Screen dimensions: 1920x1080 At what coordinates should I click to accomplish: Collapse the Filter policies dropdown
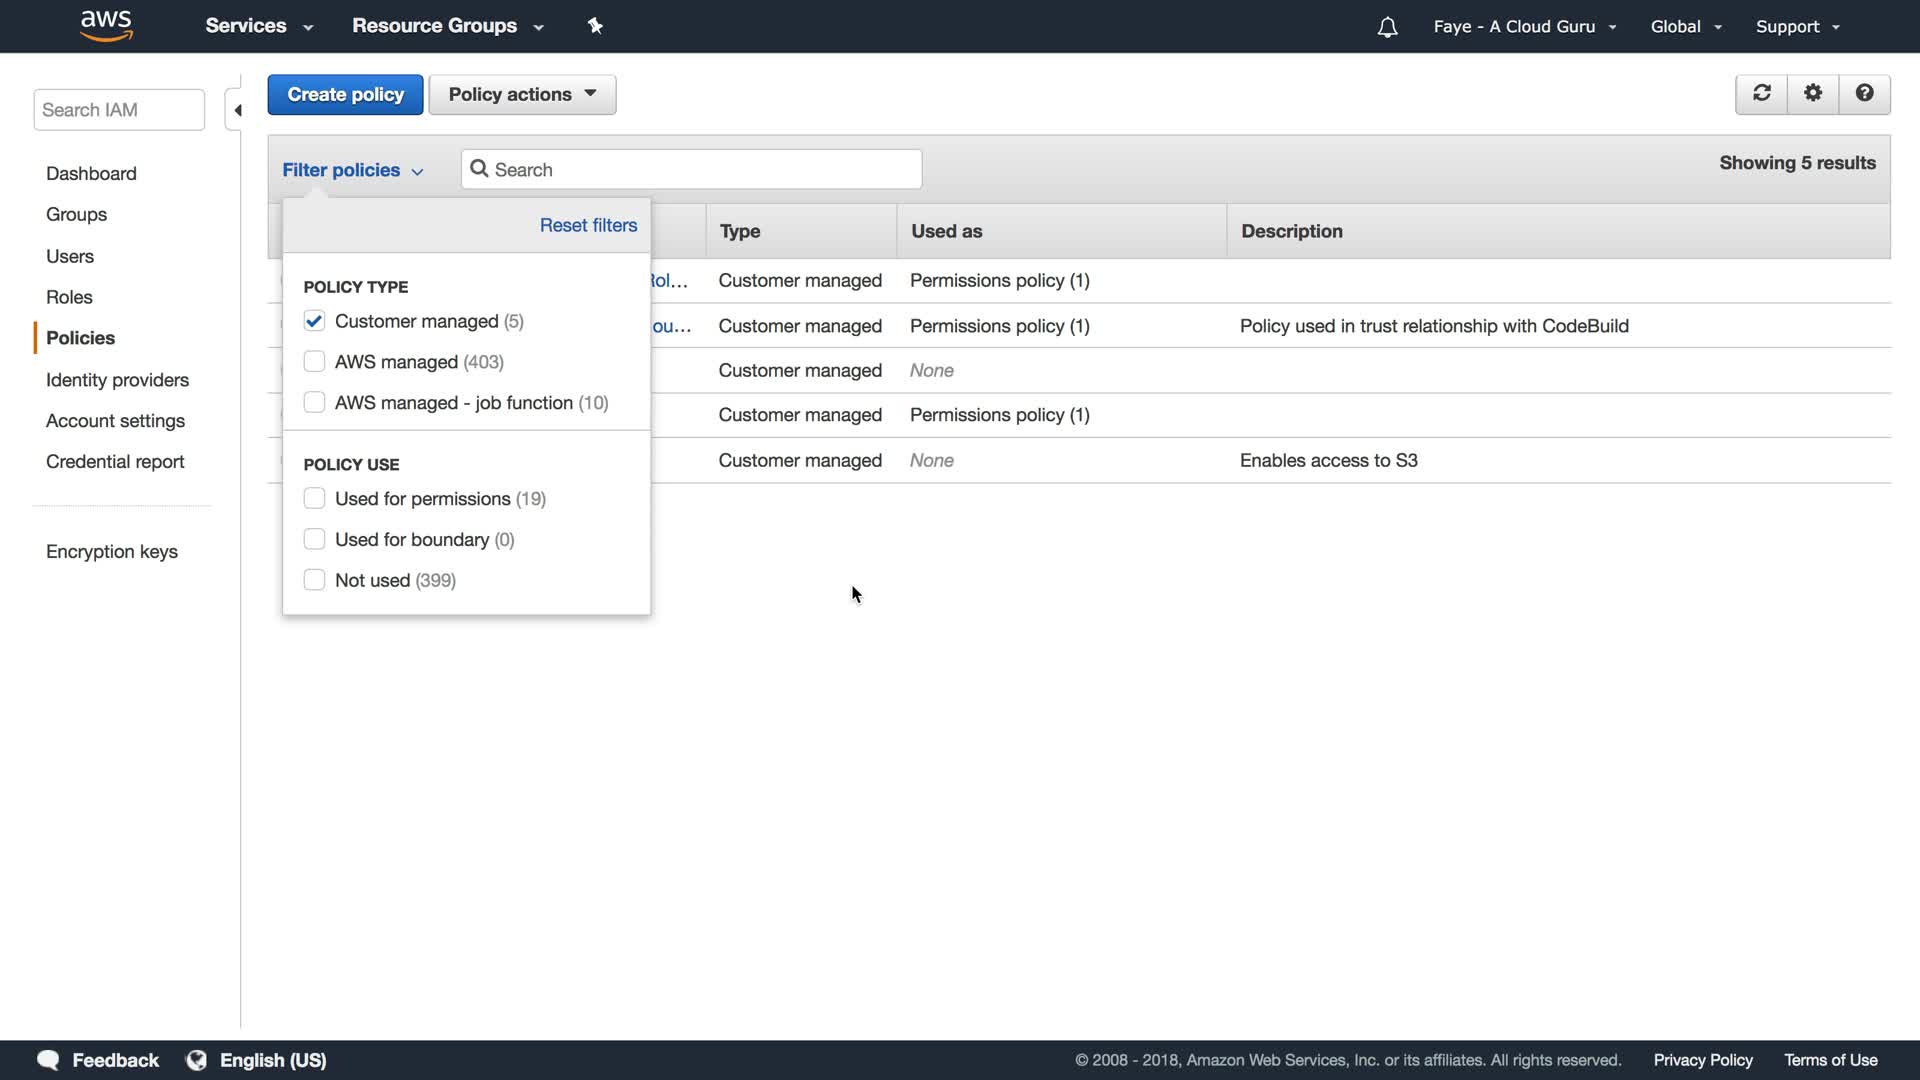coord(352,170)
